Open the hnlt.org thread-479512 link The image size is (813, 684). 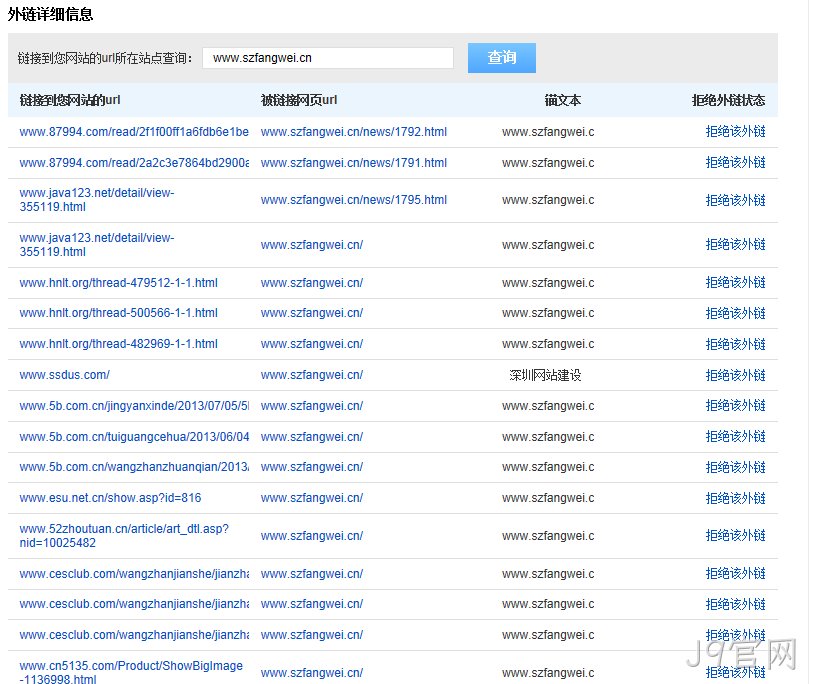(119, 283)
